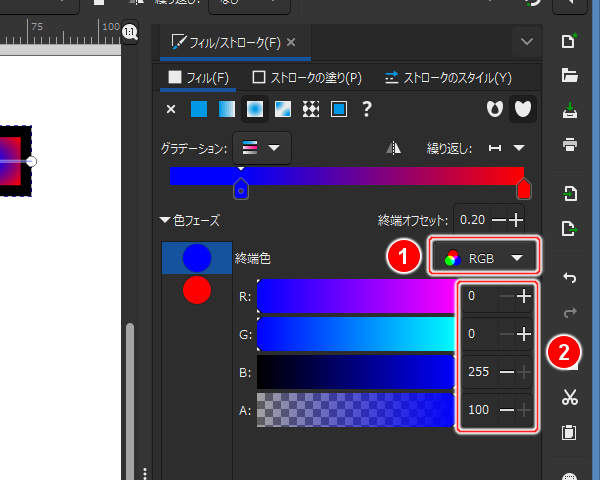This screenshot has width=600, height=480.
Task: Select the blue stop color in list
Action: pyautogui.click(x=197, y=258)
